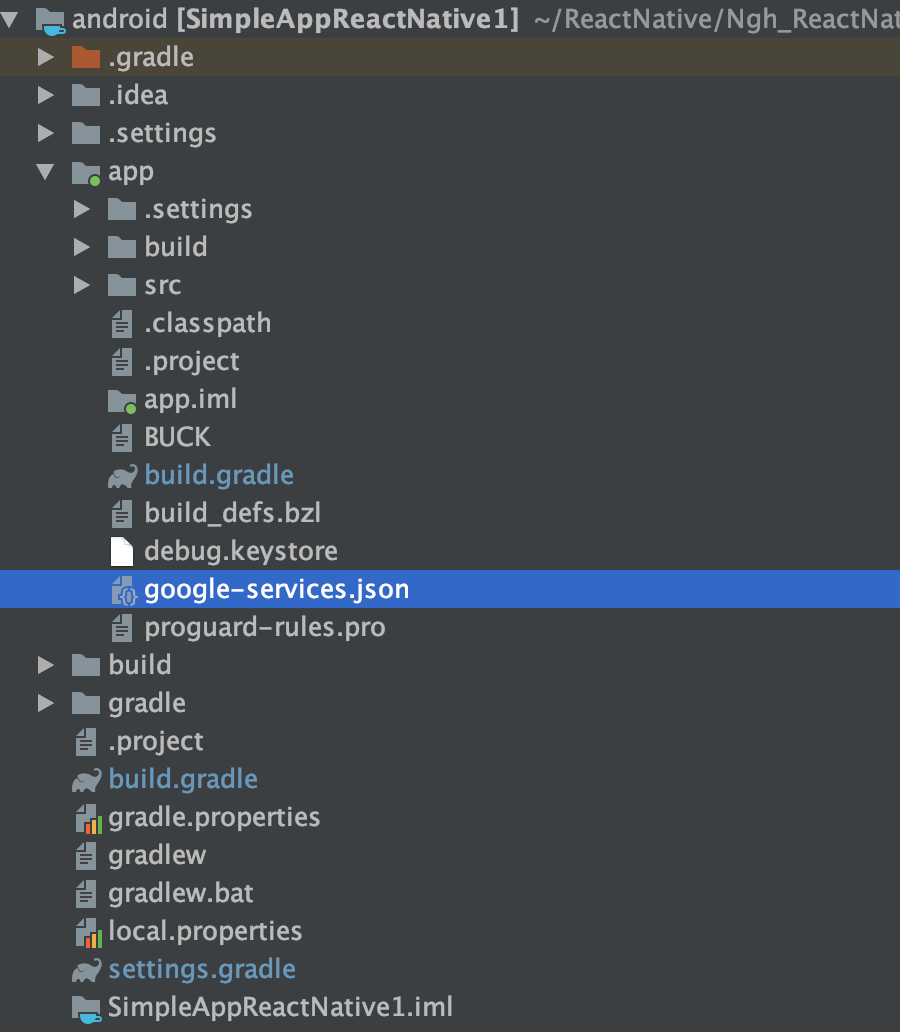This screenshot has width=900, height=1032.
Task: Select the .classpath file
Action: tap(207, 324)
